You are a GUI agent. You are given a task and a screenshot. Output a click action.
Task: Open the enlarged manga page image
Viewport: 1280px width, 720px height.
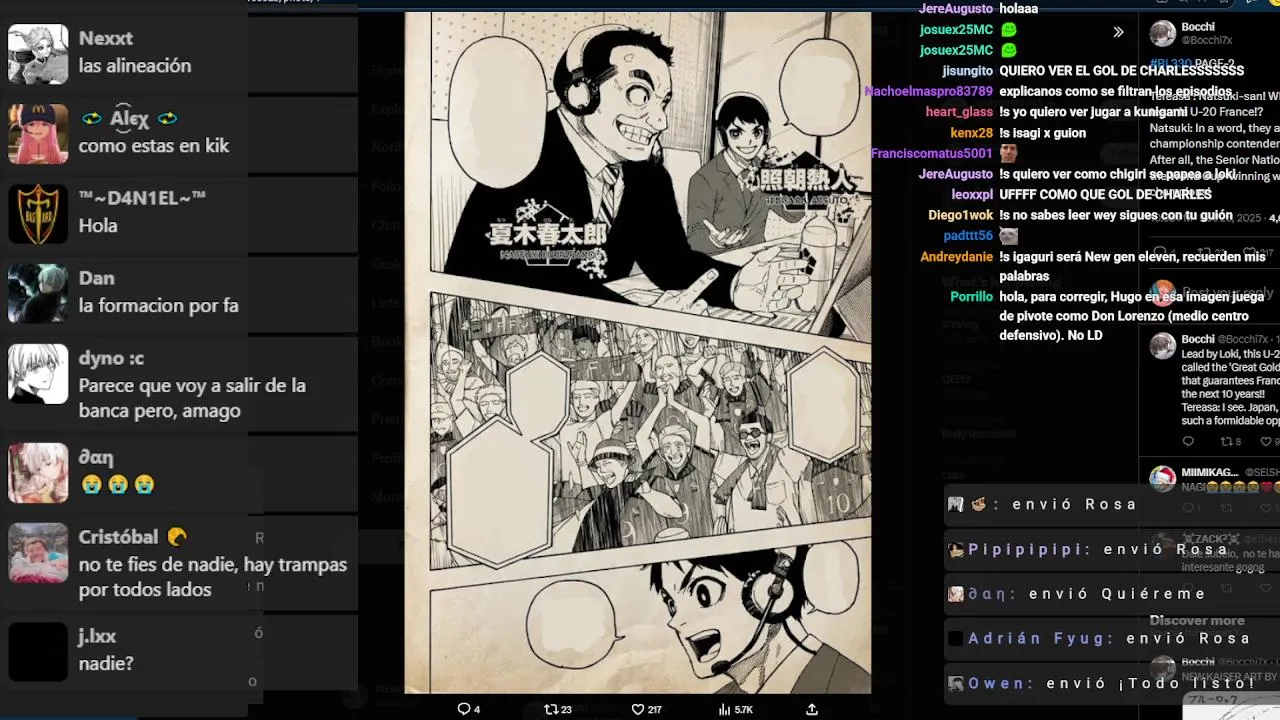click(x=638, y=352)
